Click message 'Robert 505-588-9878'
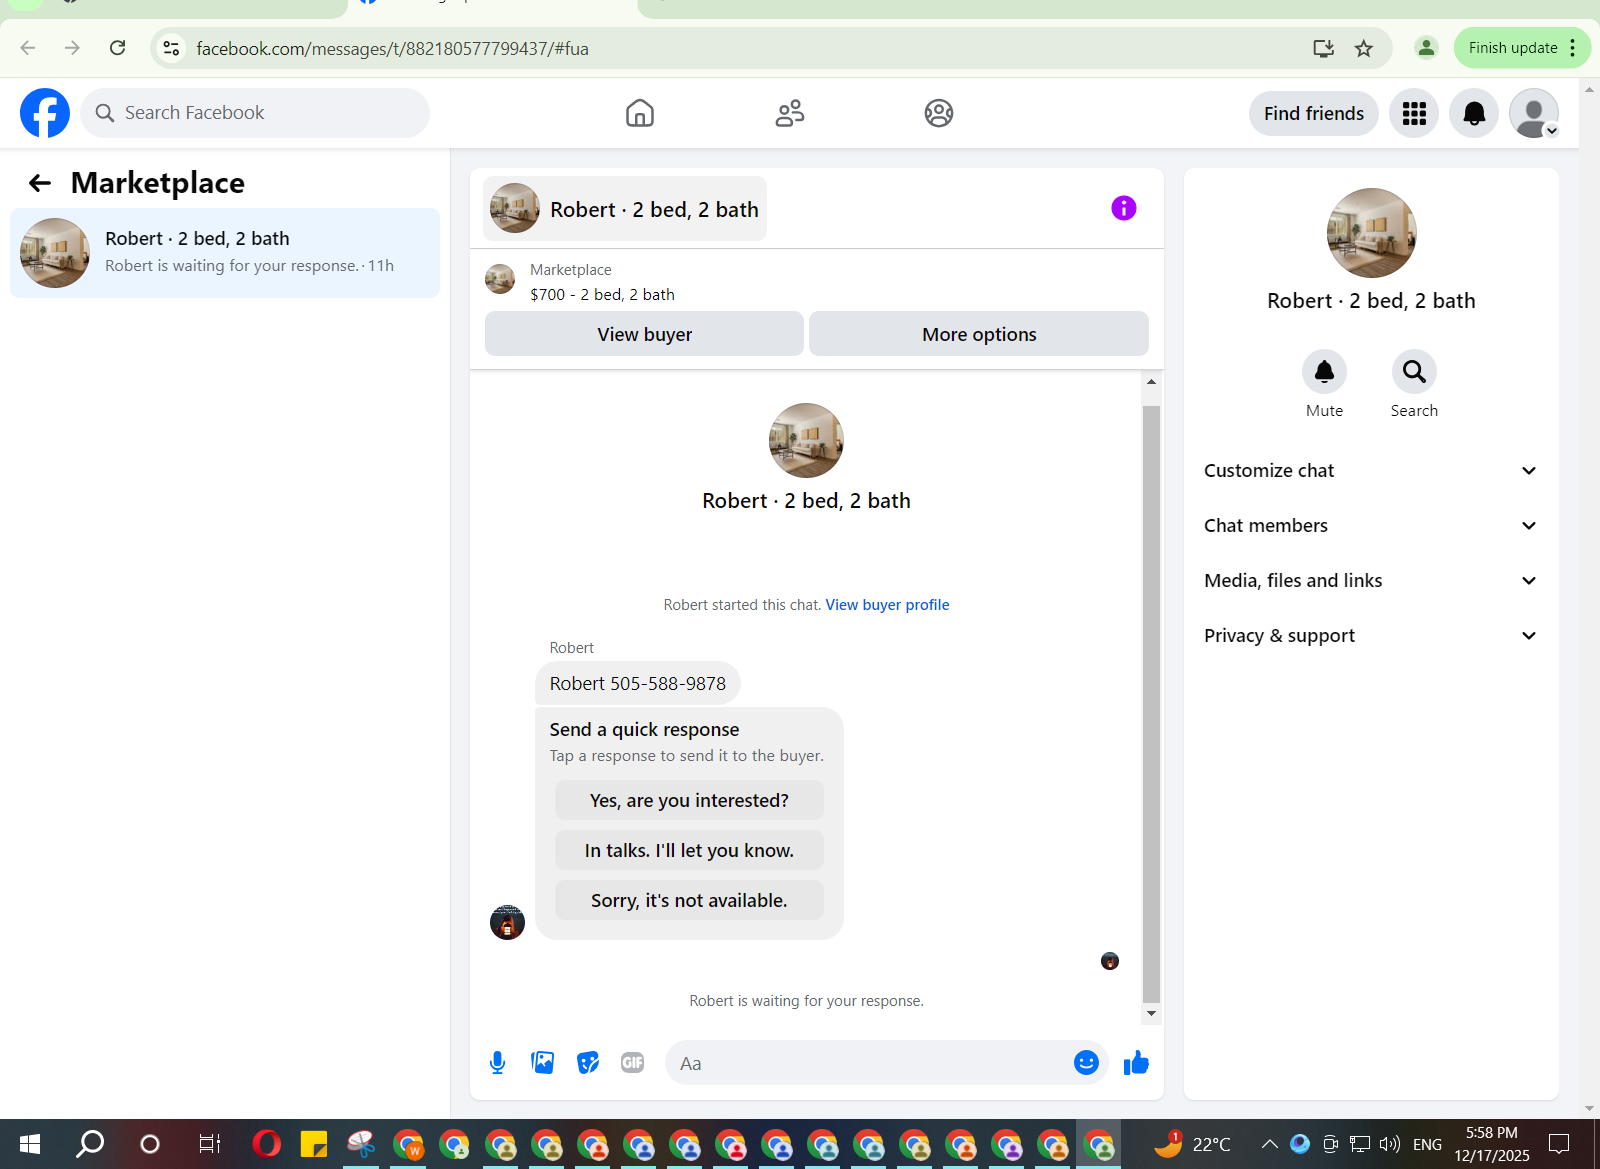 [x=638, y=683]
